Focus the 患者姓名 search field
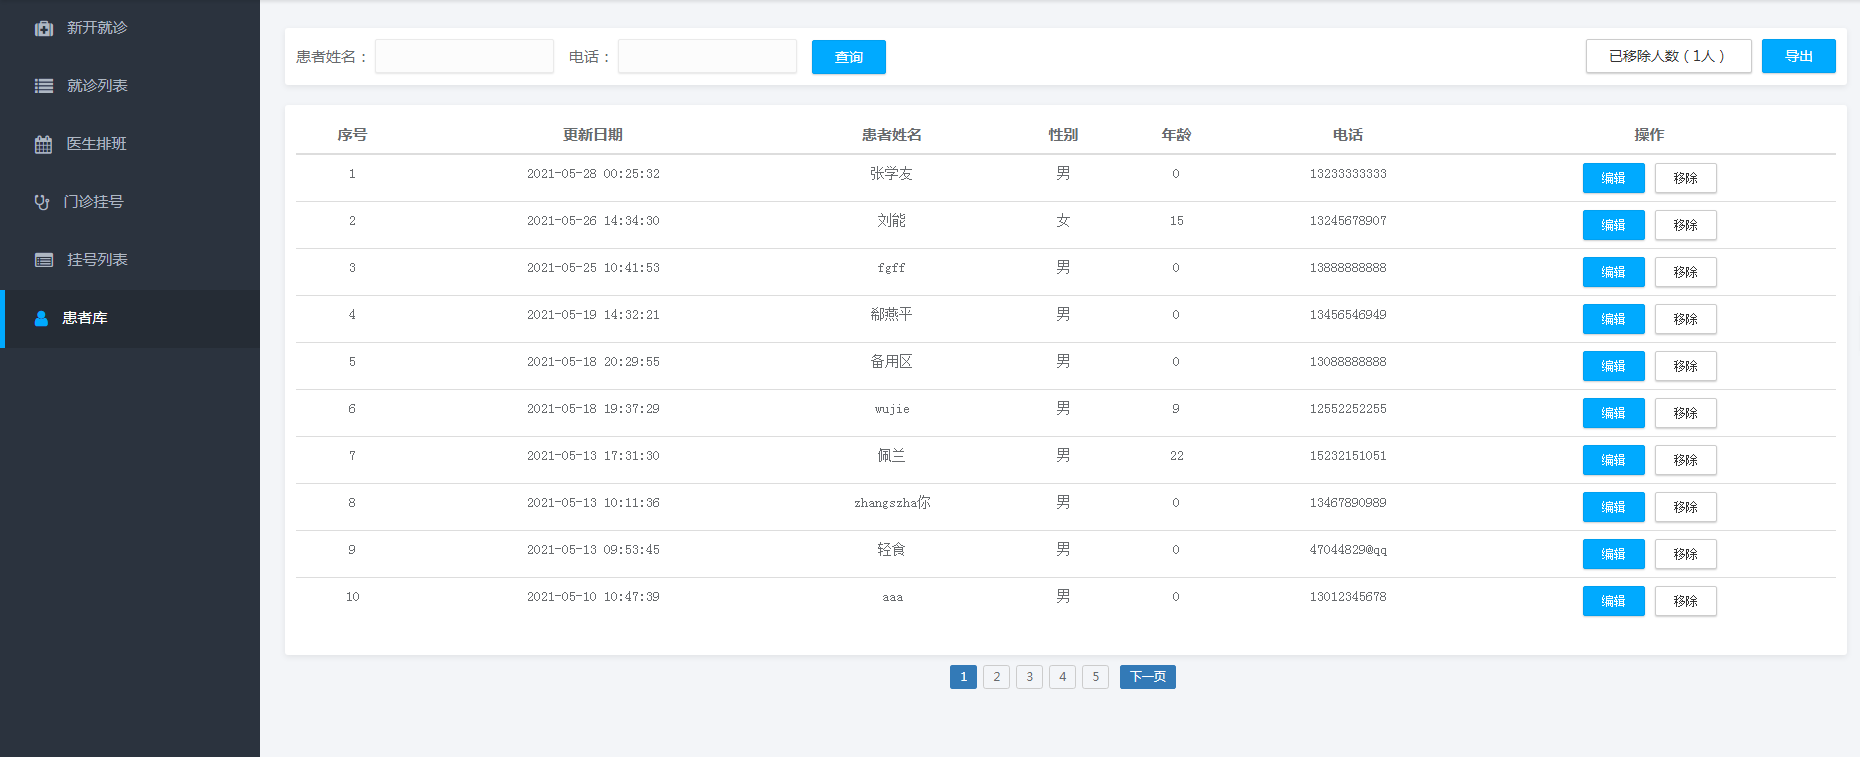This screenshot has height=757, width=1860. click(x=464, y=56)
